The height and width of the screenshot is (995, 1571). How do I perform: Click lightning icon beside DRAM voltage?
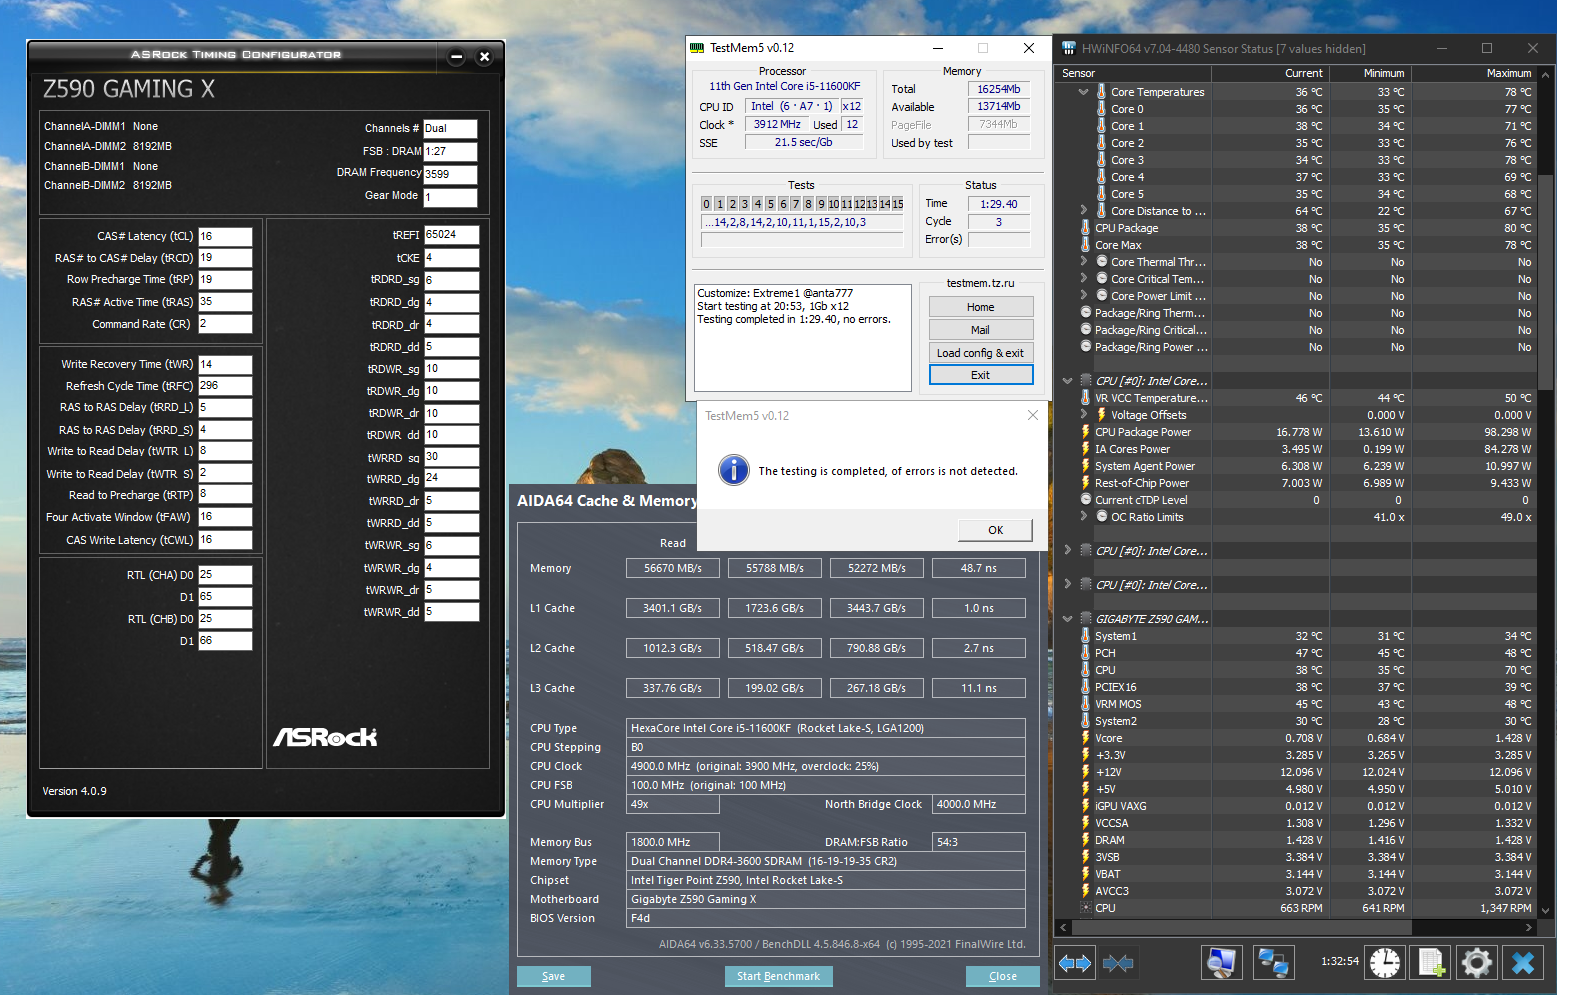tap(1085, 840)
